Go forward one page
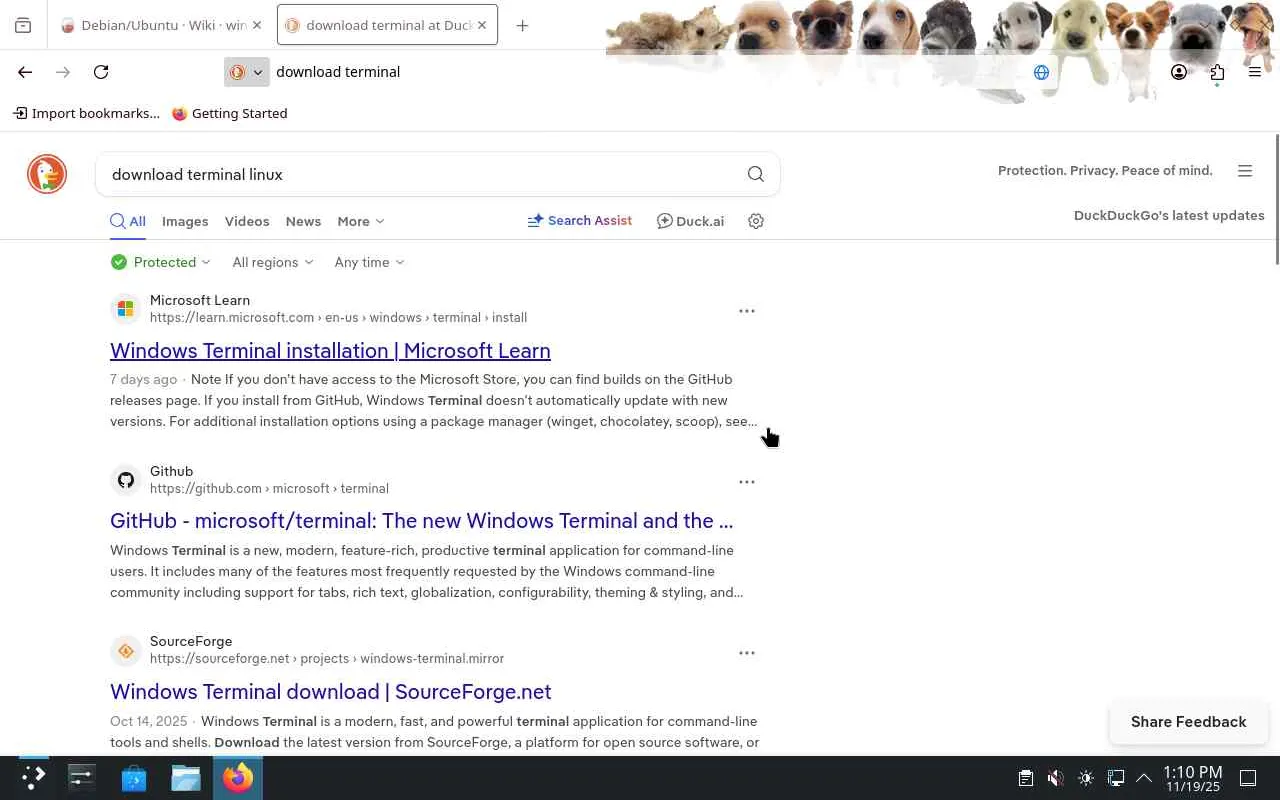The image size is (1280, 800). pyautogui.click(x=63, y=72)
